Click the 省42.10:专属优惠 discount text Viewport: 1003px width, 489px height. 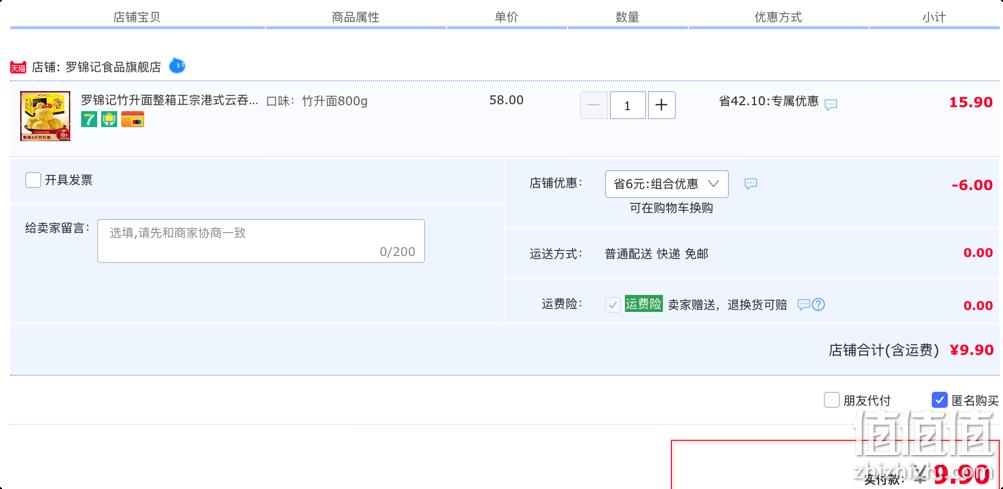768,100
